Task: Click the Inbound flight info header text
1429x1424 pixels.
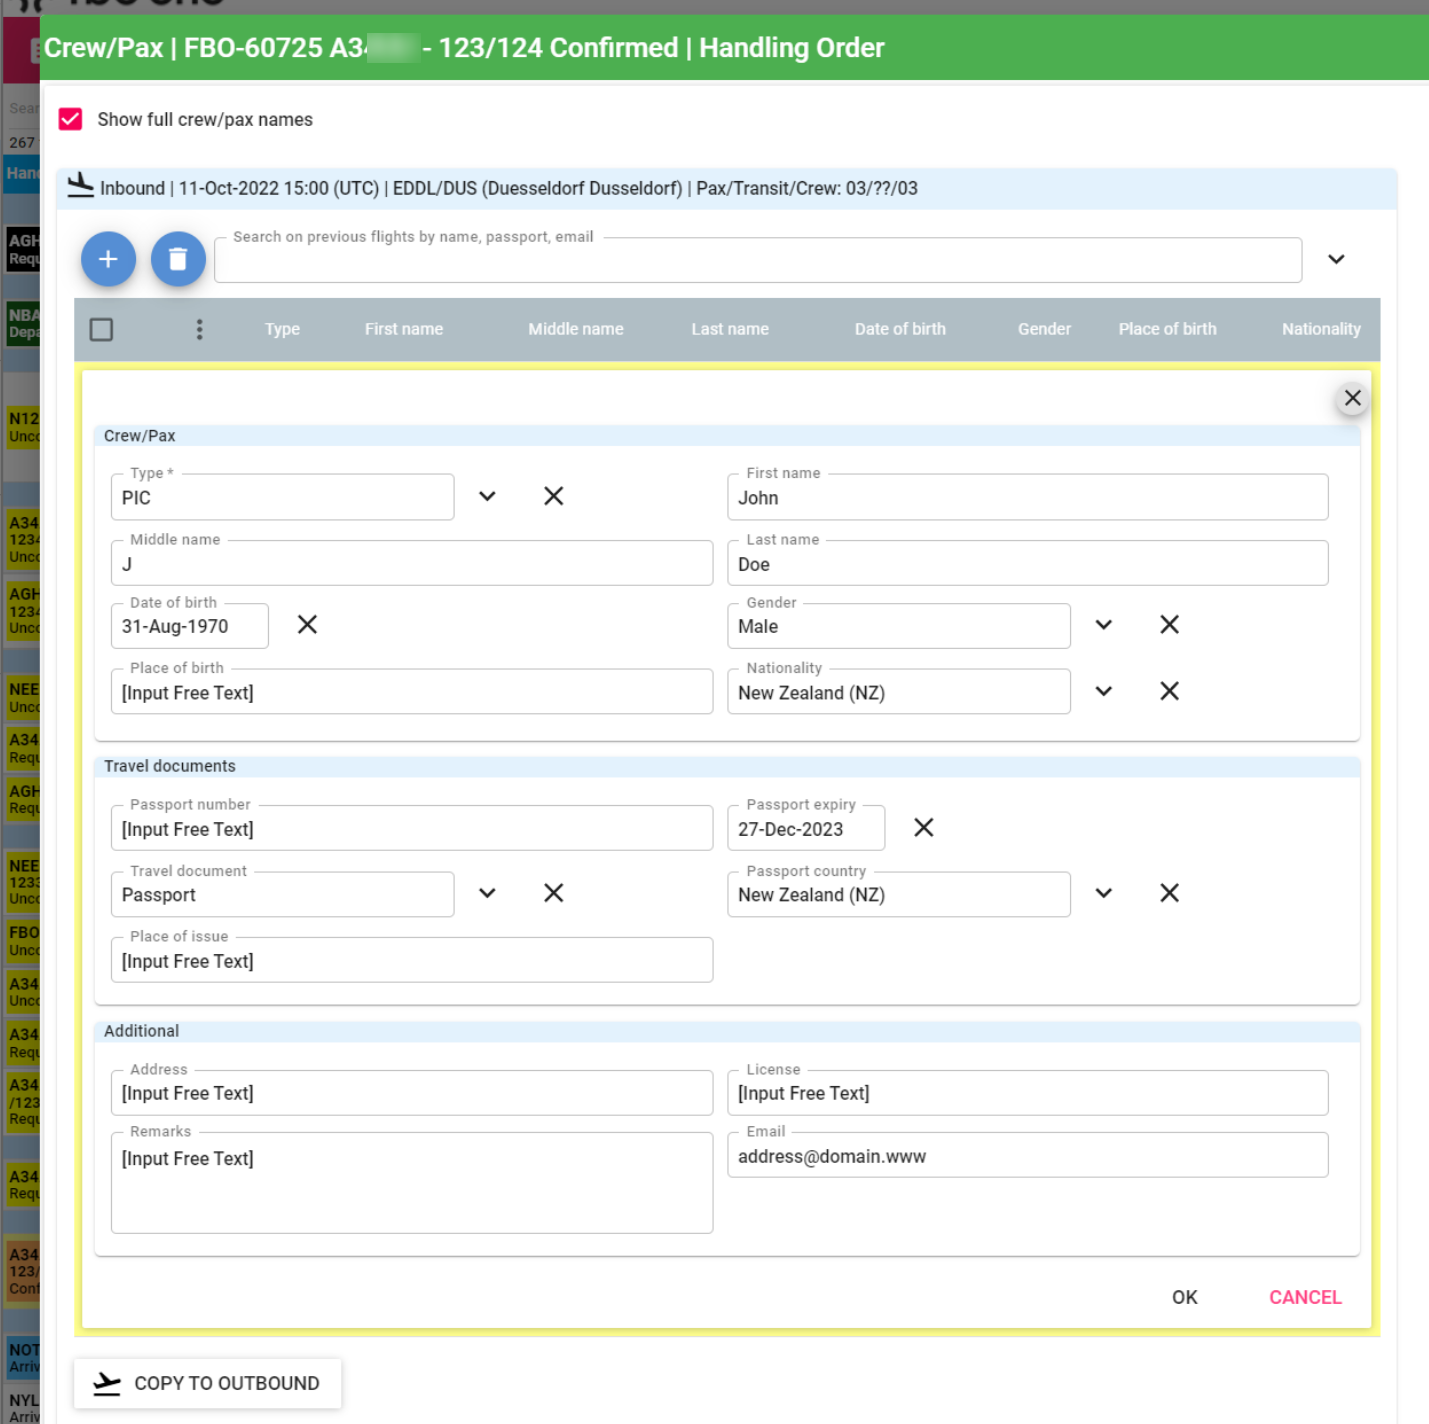Action: pyautogui.click(x=508, y=188)
